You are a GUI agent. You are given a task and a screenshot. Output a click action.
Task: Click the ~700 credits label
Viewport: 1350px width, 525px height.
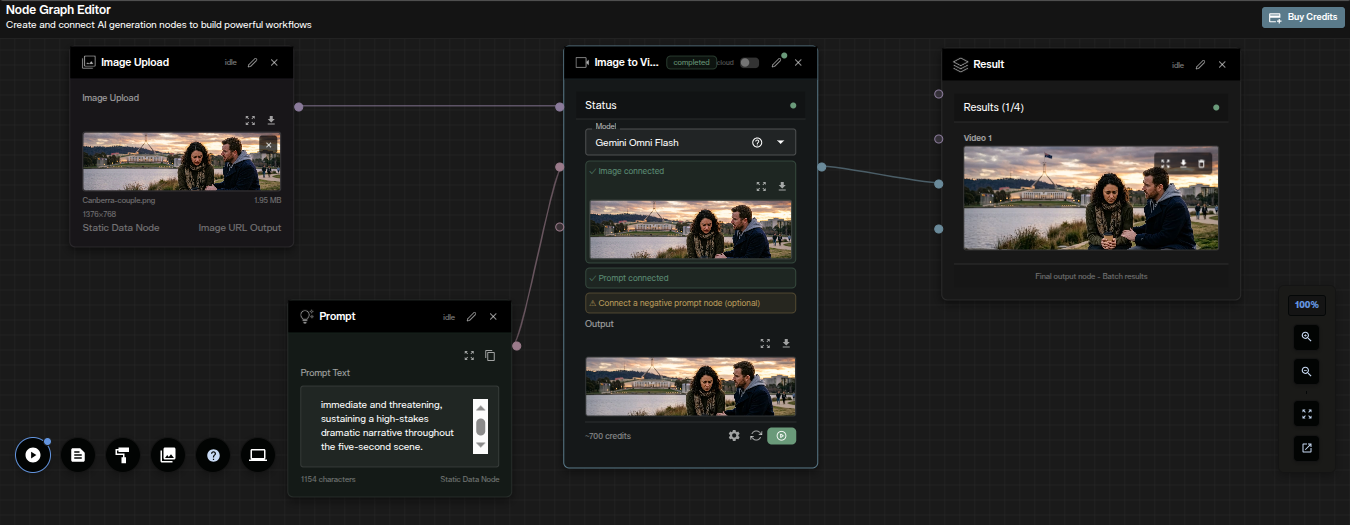tap(608, 436)
